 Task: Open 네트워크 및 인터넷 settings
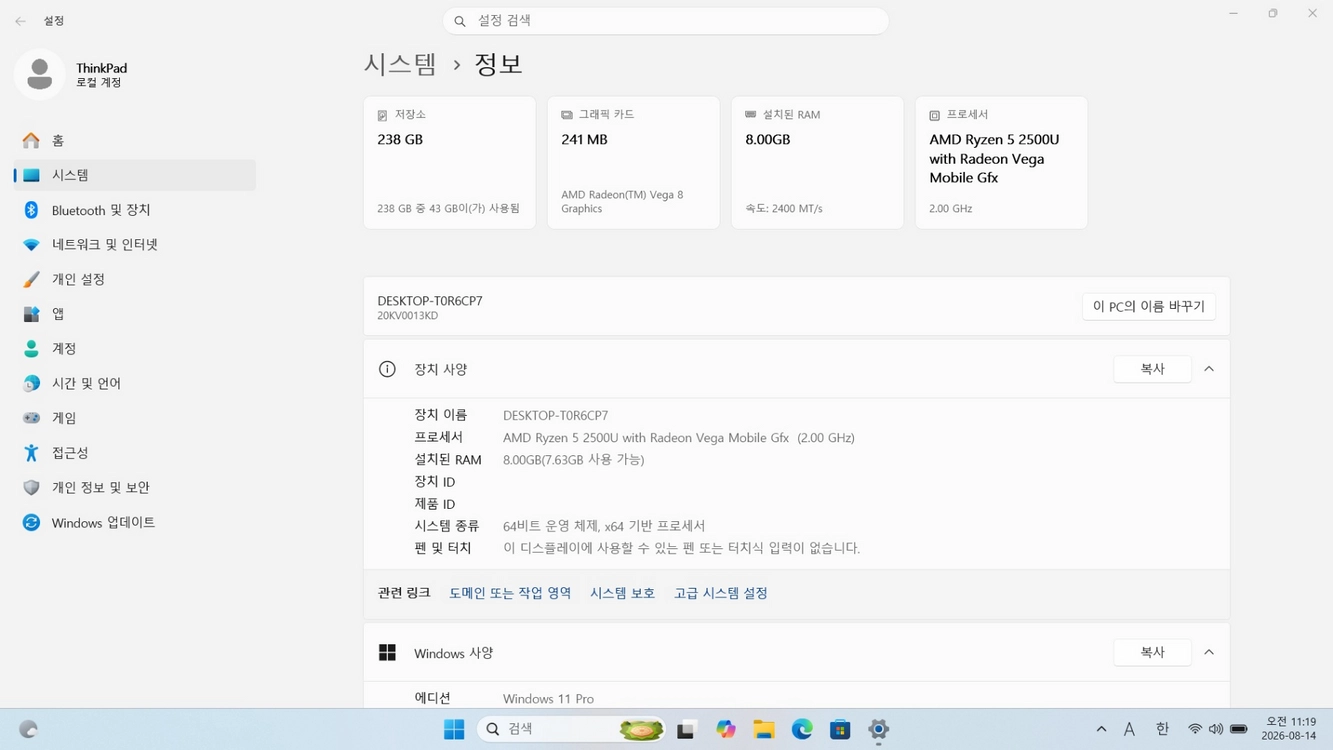pyautogui.click(x=135, y=245)
